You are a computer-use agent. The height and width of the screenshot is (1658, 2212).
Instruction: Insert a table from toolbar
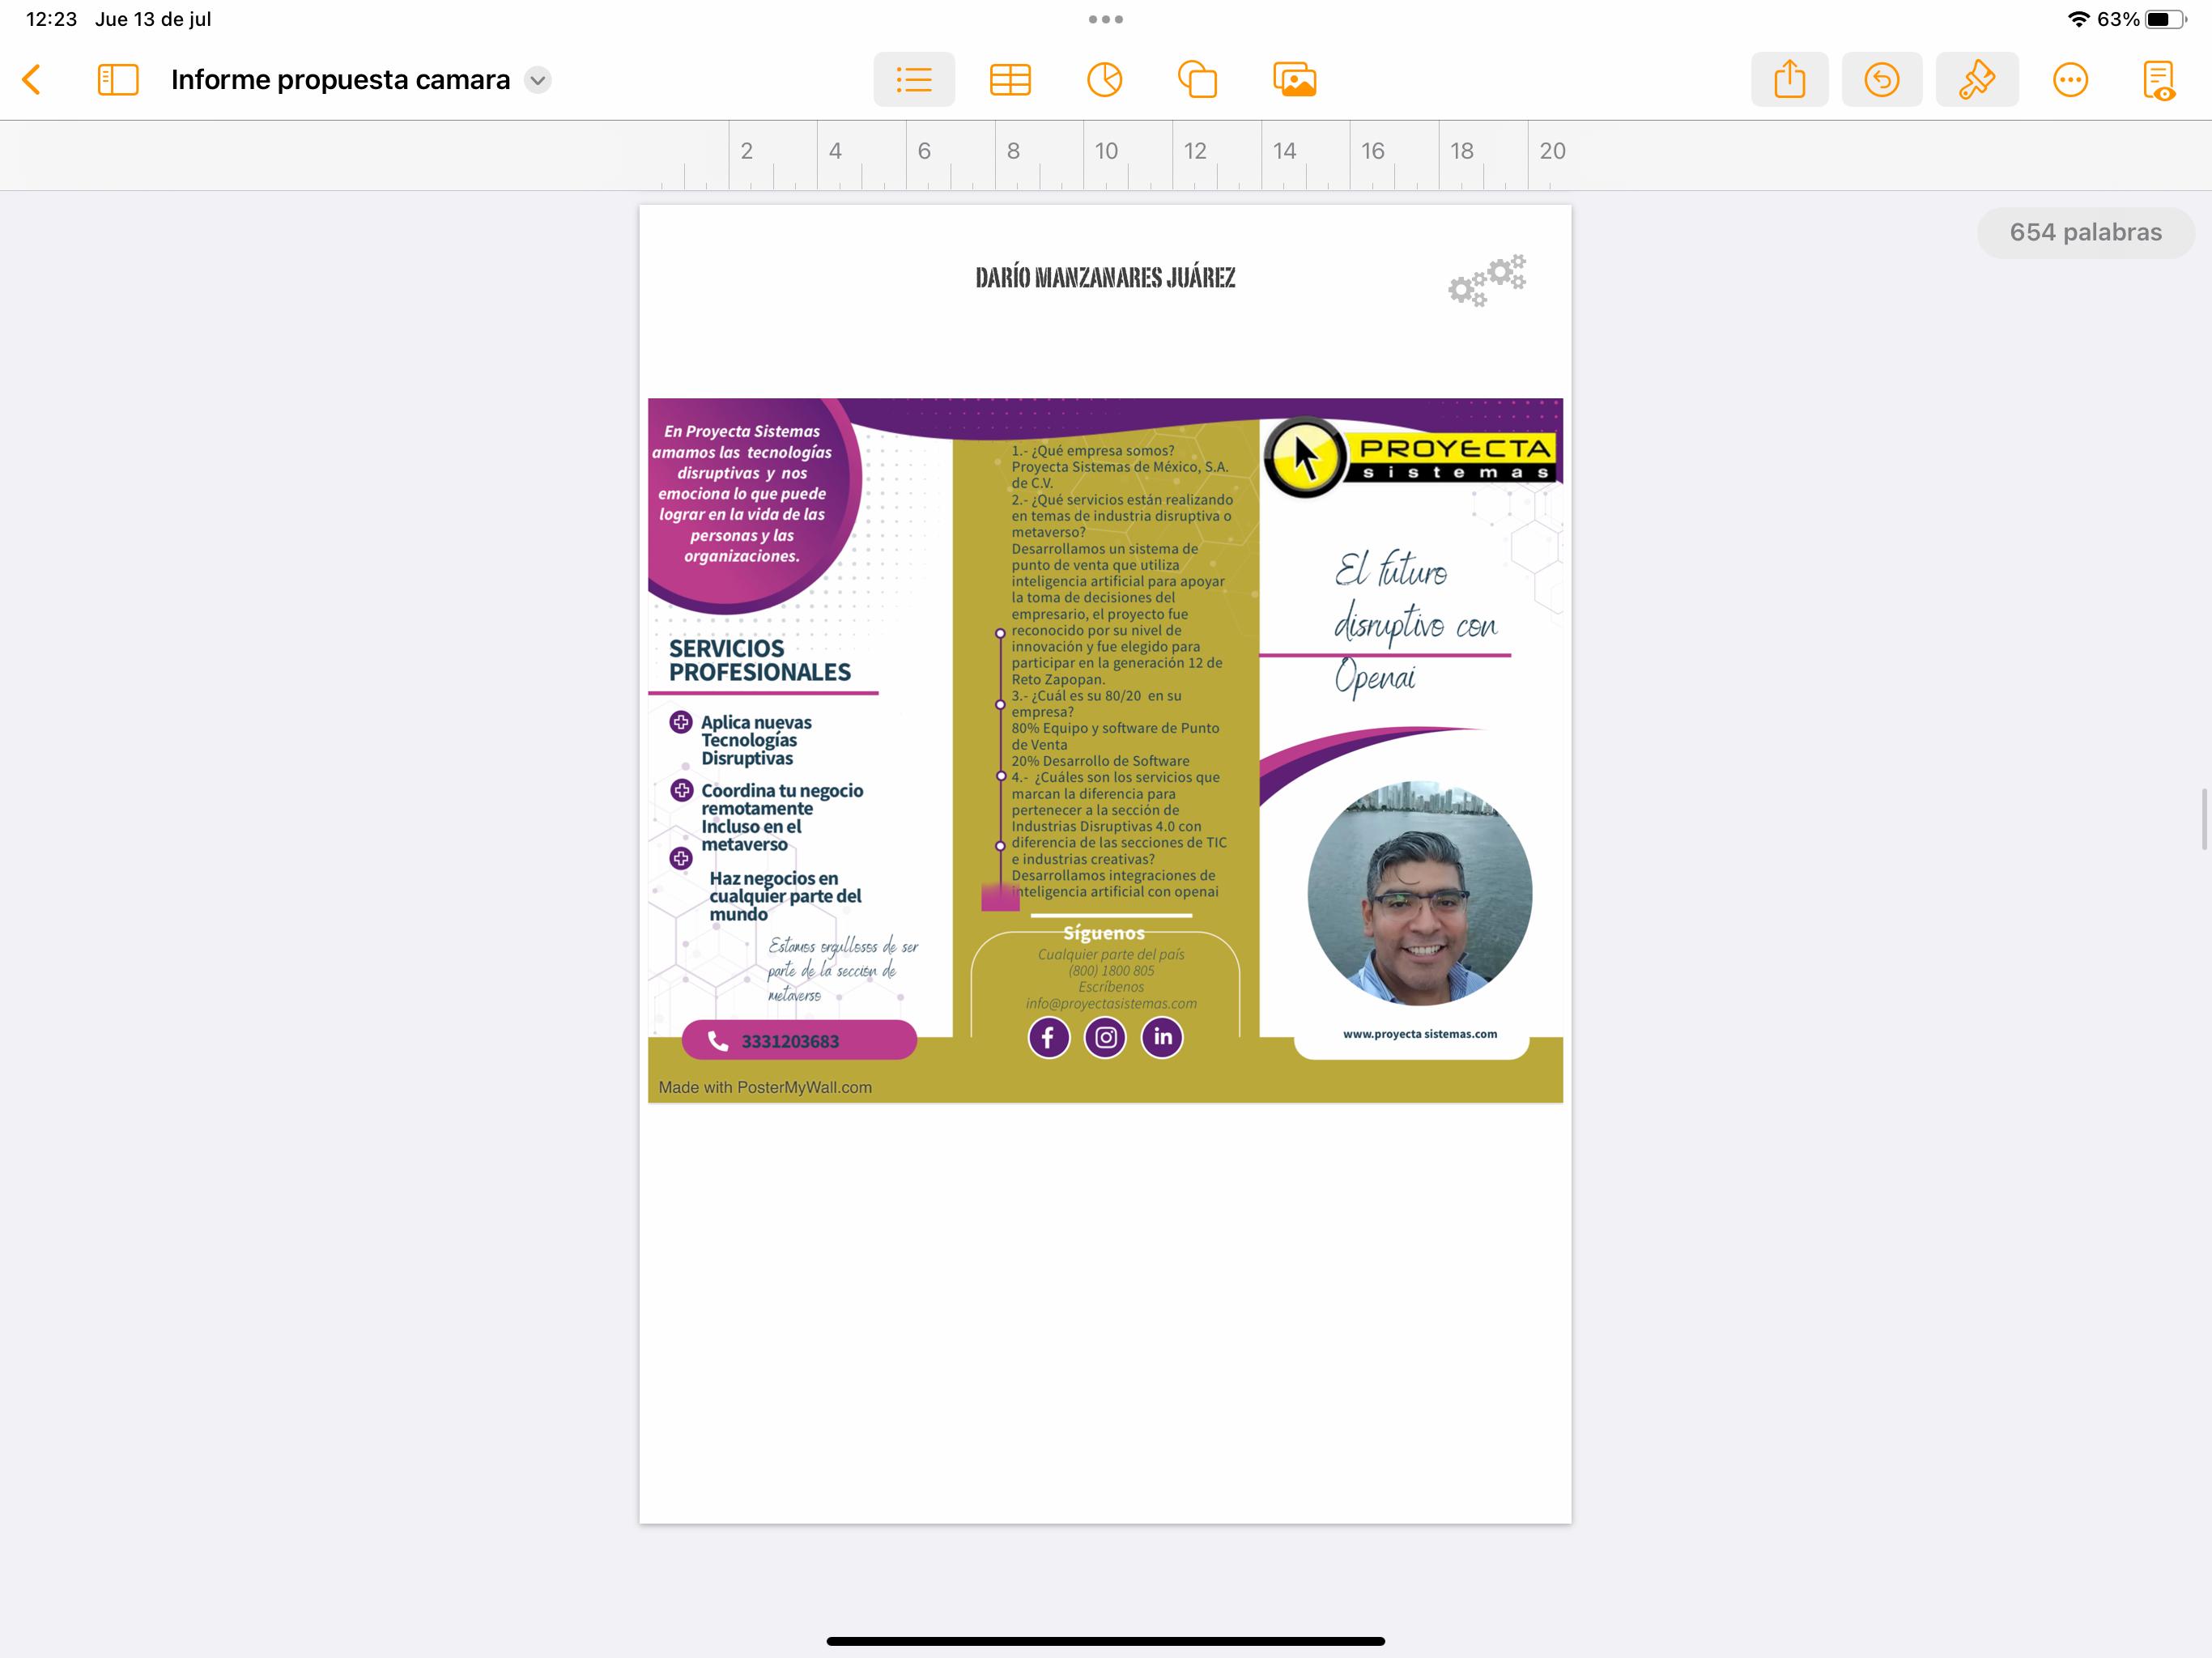click(1010, 80)
